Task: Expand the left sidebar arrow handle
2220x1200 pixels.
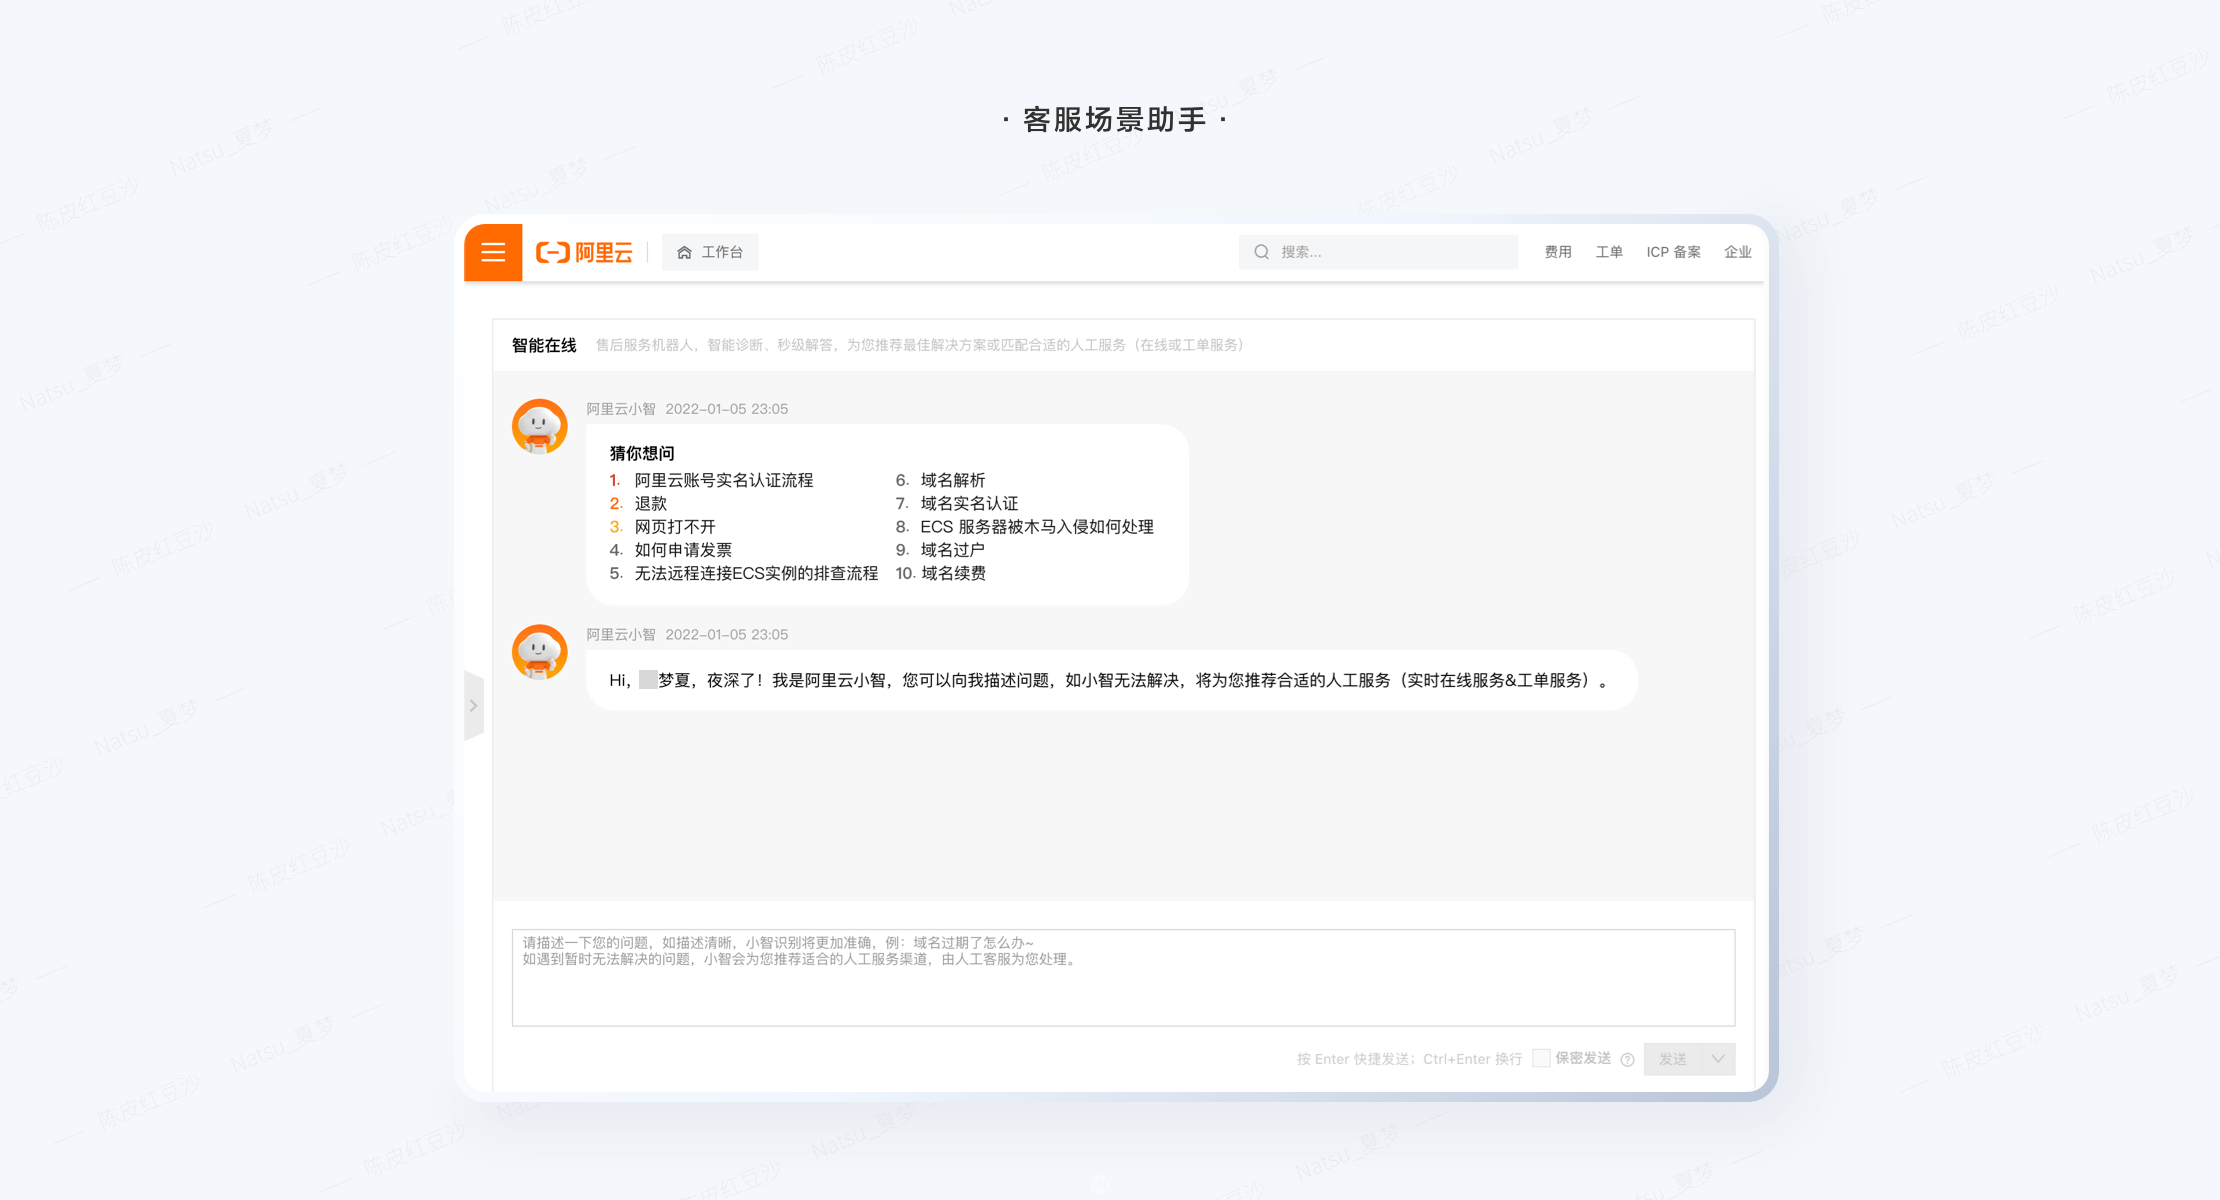Action: pyautogui.click(x=474, y=705)
